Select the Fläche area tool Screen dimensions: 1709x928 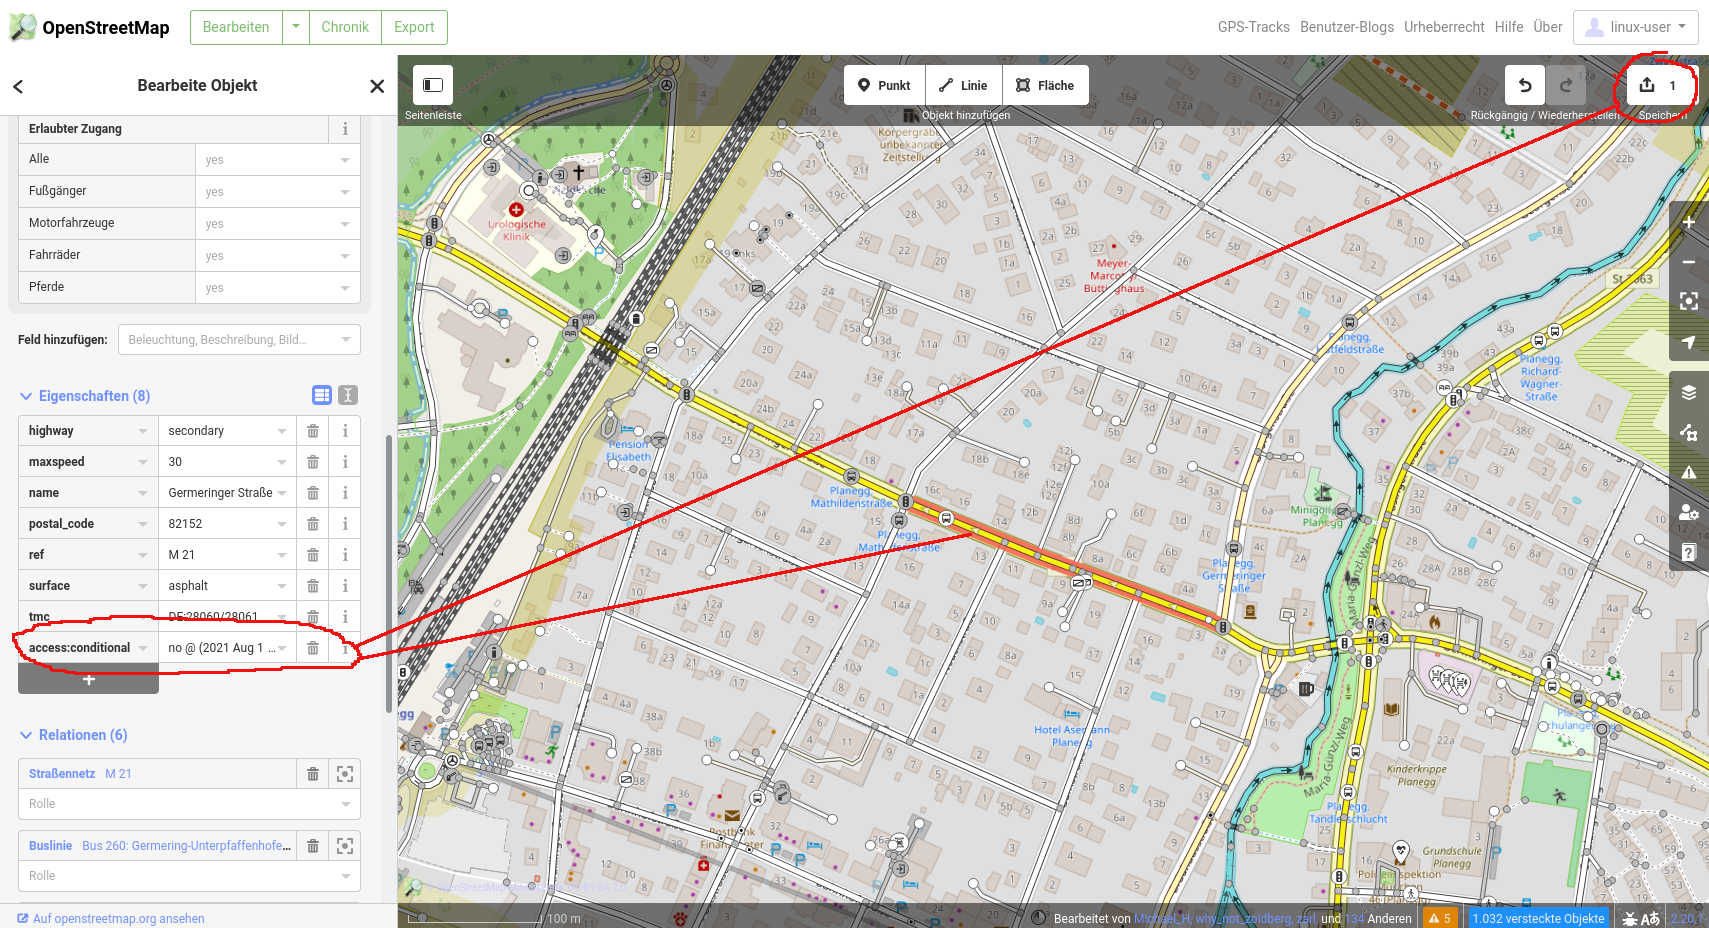pos(1046,85)
